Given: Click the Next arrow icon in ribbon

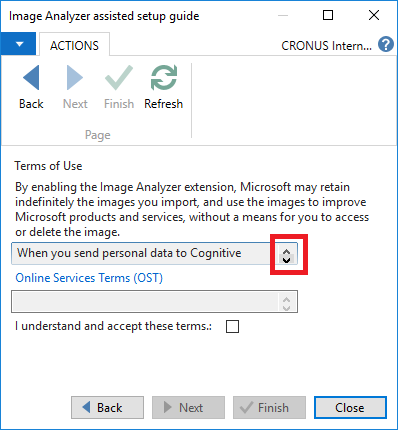Looking at the screenshot, I should tap(75, 77).
